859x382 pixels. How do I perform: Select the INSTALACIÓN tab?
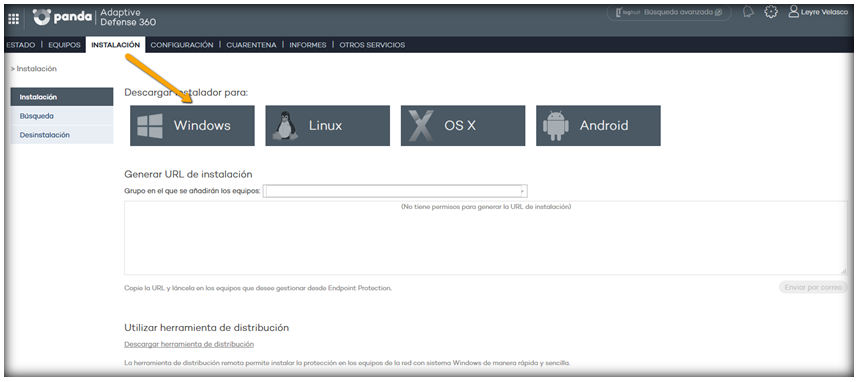116,45
